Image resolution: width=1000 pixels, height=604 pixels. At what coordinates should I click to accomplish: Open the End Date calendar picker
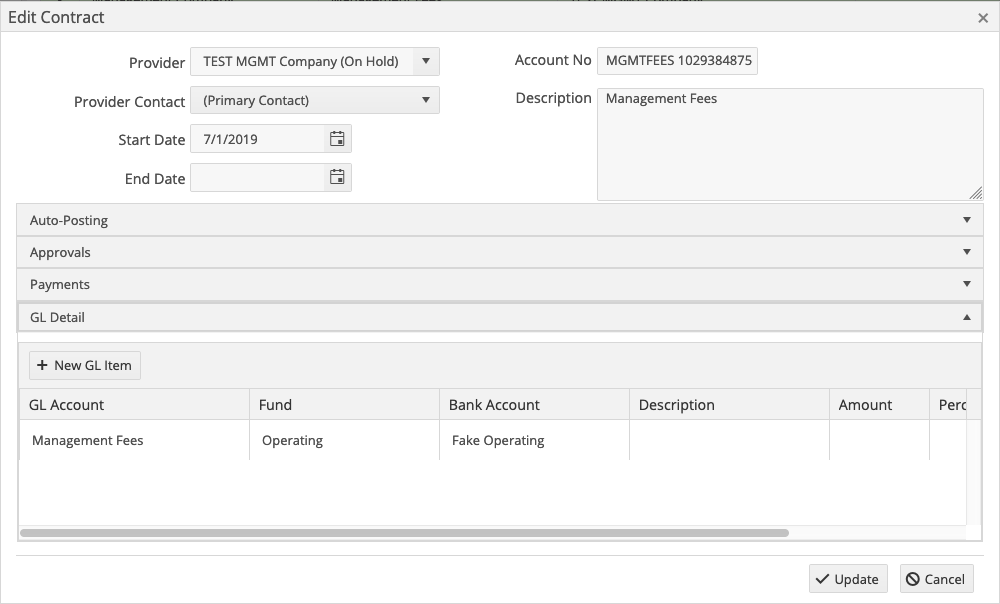pyautogui.click(x=337, y=177)
